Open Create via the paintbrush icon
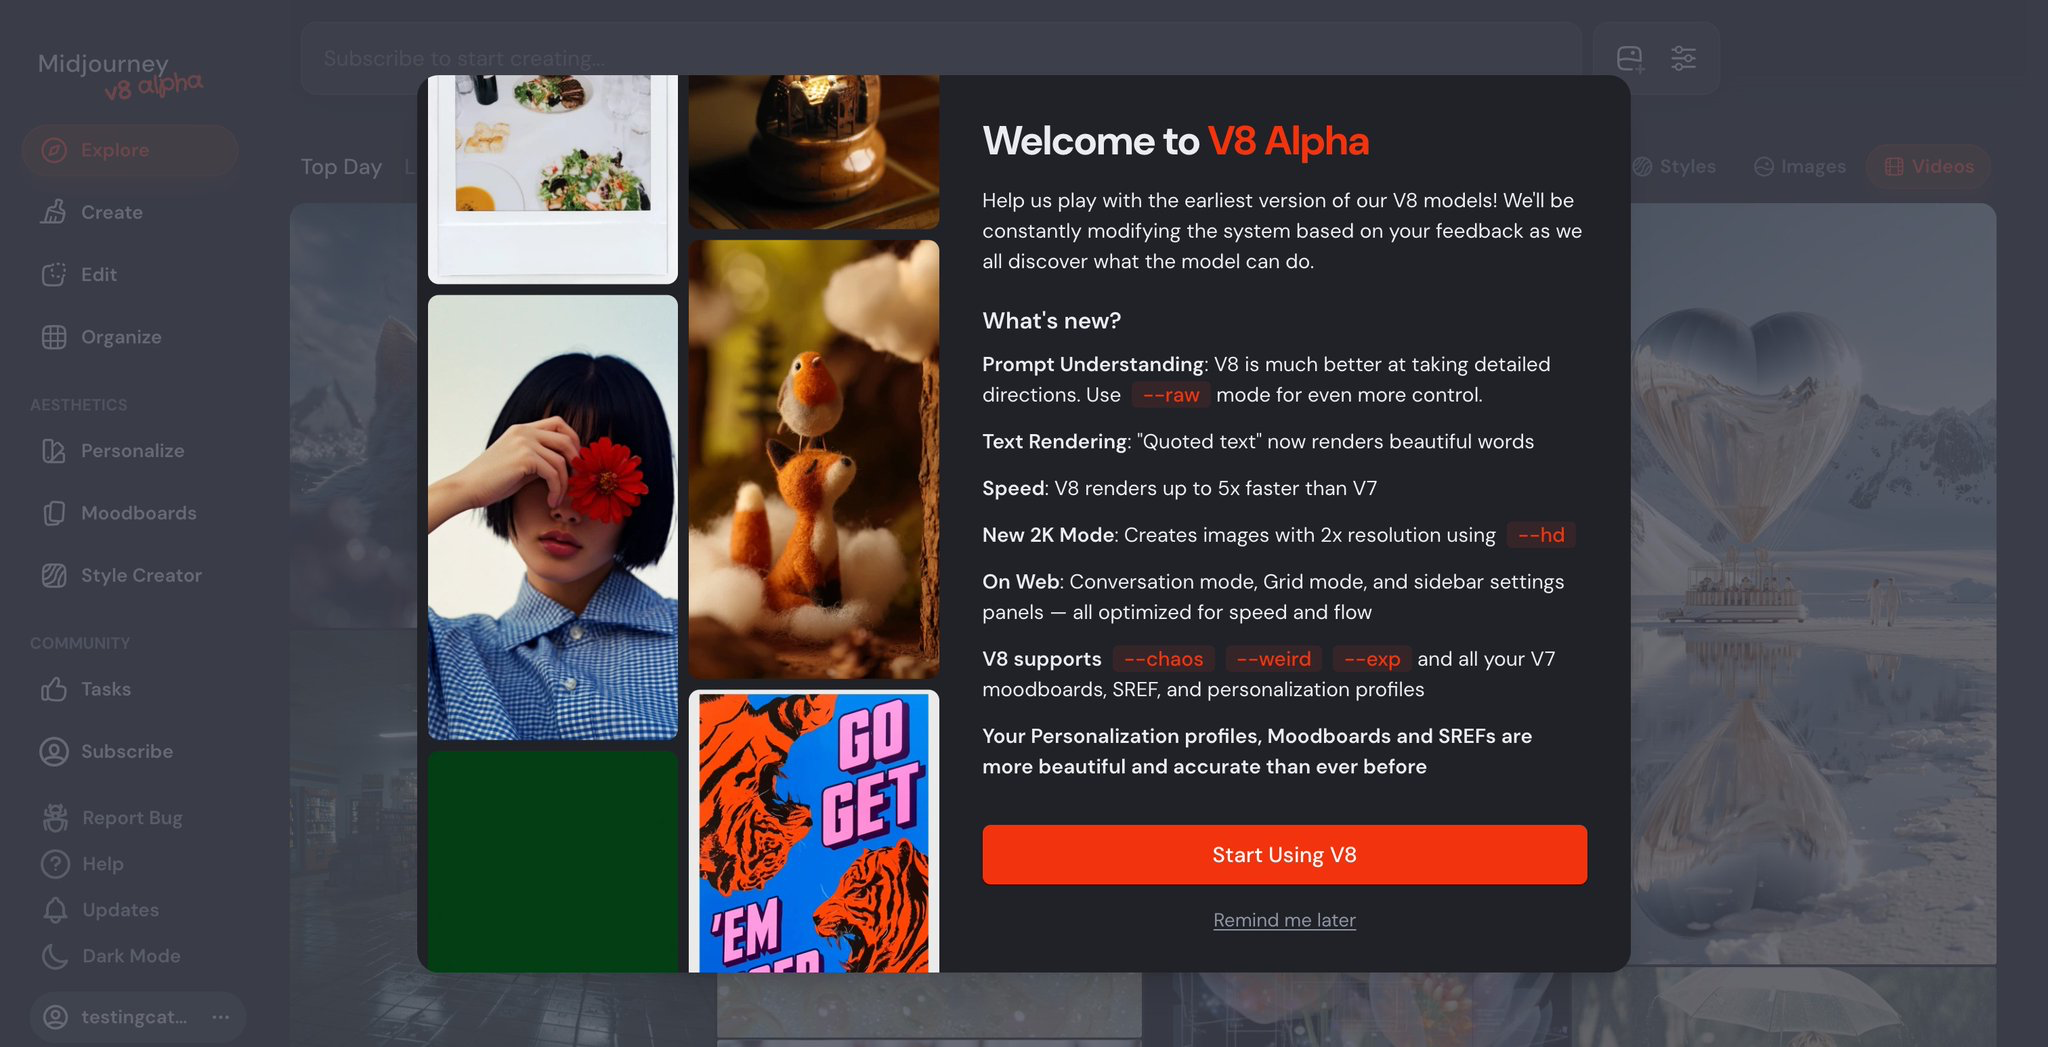Viewport: 2048px width, 1047px height. [x=54, y=212]
